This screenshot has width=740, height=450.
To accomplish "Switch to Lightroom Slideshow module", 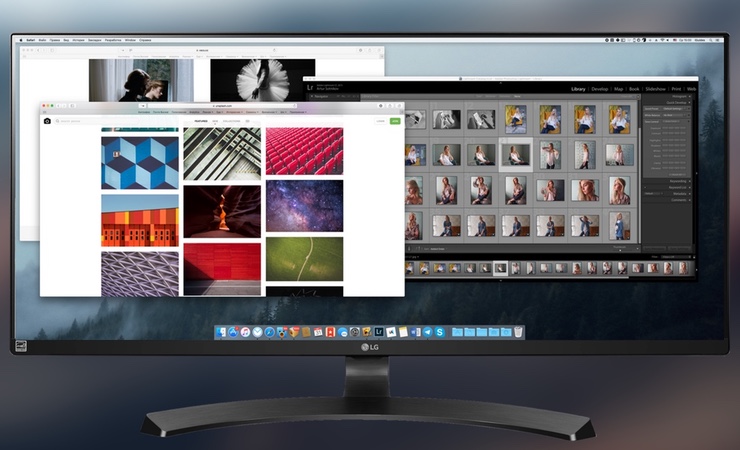I will [655, 89].
